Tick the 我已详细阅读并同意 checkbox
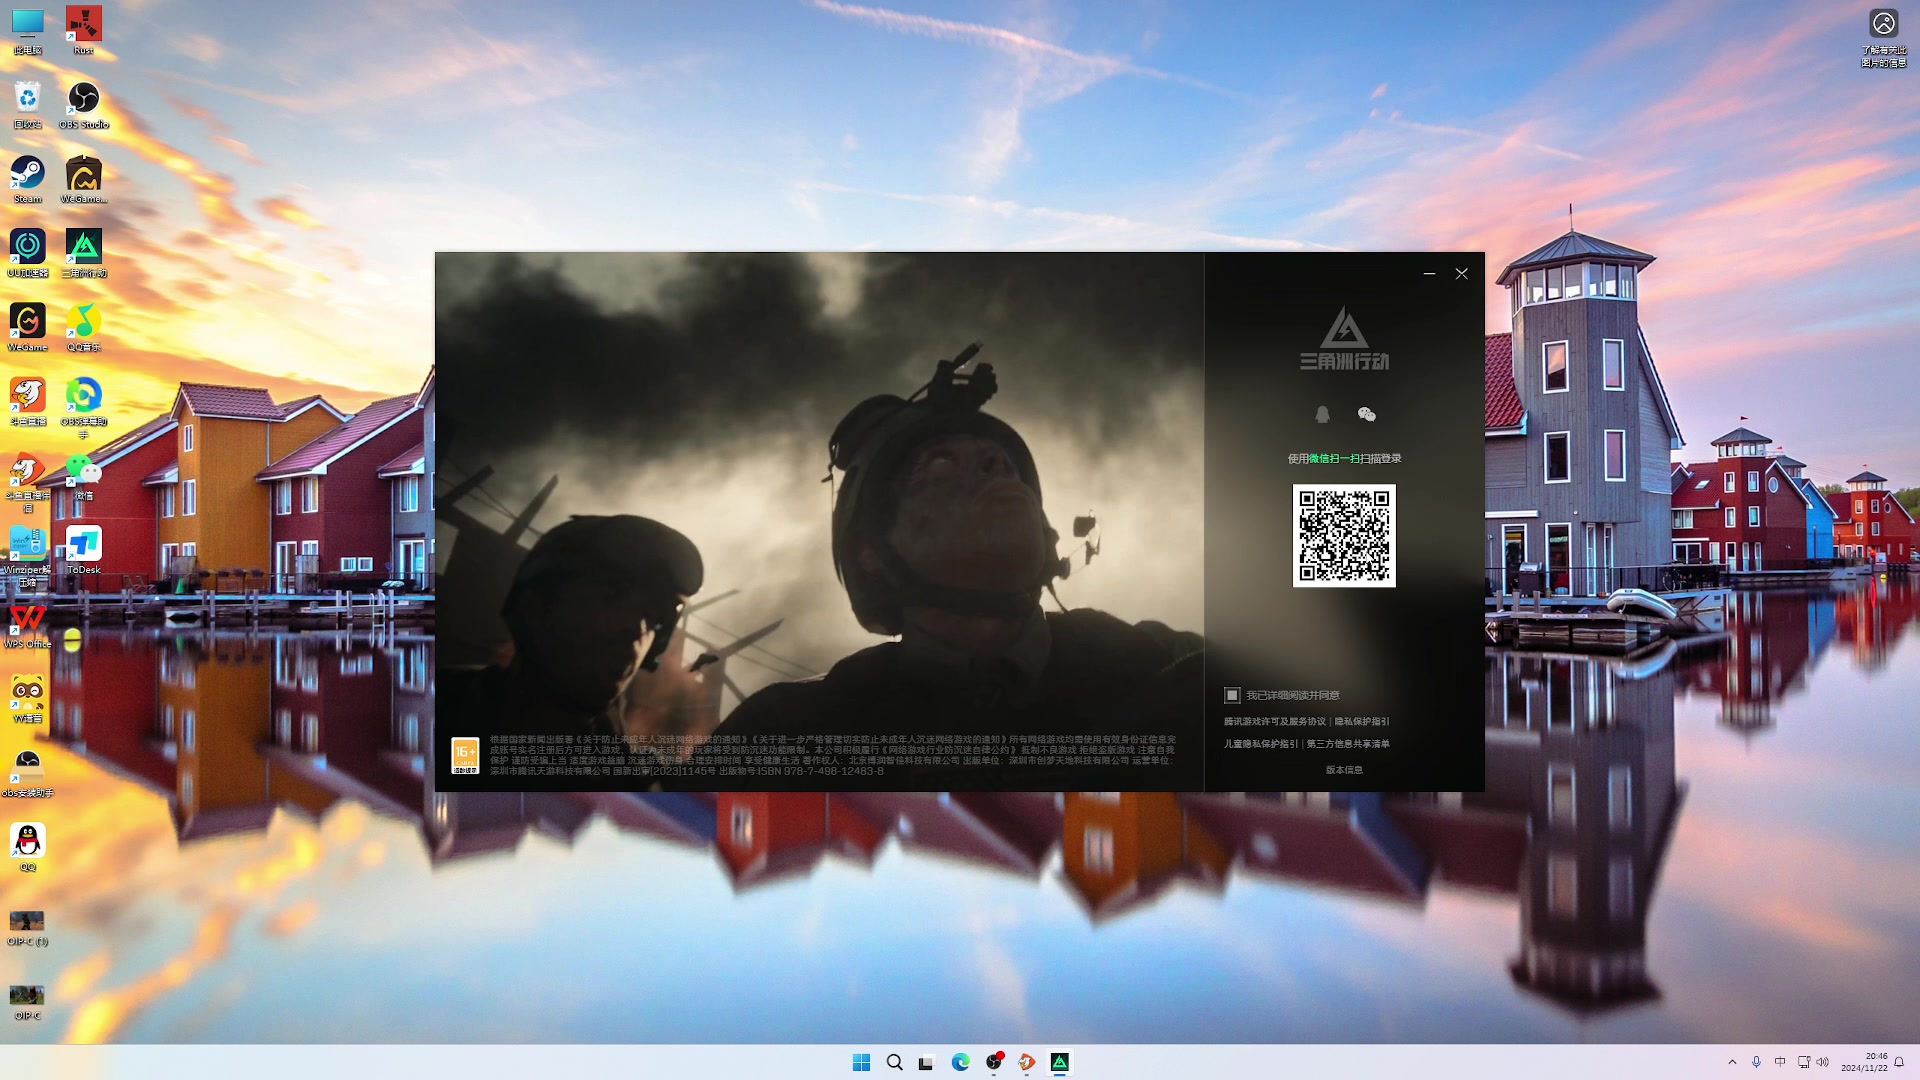Viewport: 1920px width, 1080px height. (1232, 695)
